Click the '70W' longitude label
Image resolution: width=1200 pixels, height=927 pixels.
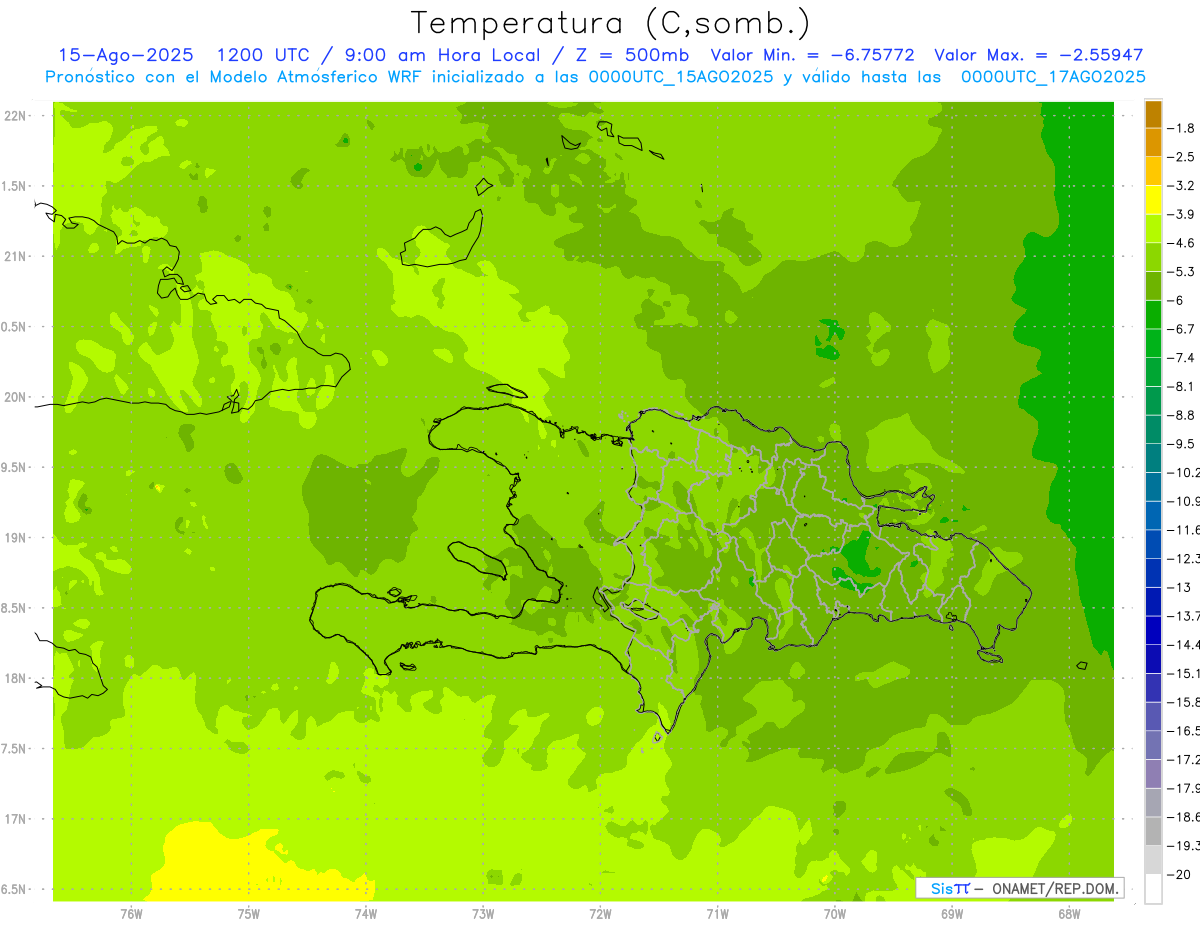[x=835, y=914]
